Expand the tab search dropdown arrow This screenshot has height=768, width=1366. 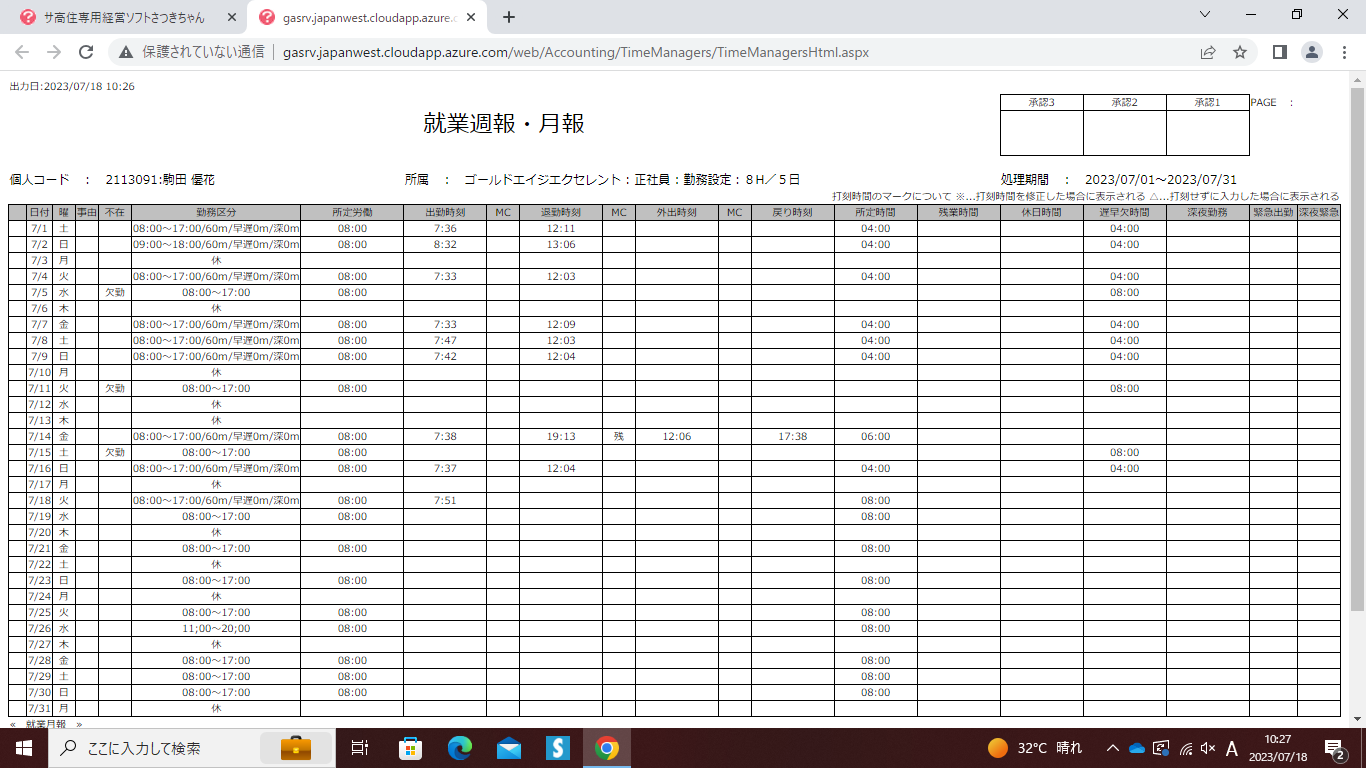point(1204,15)
